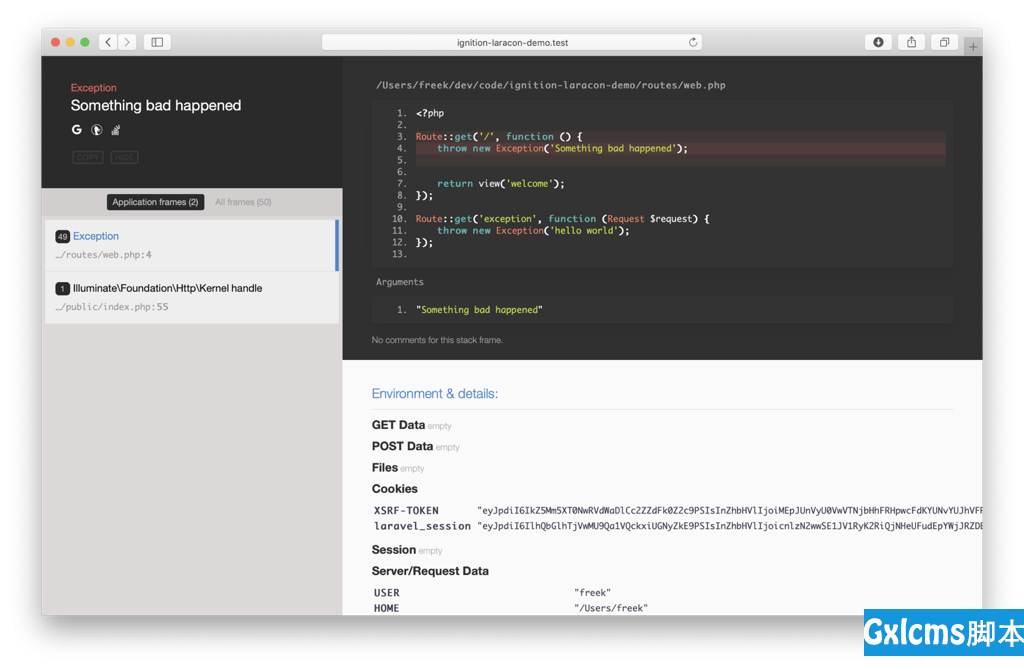The width and height of the screenshot is (1024, 670).
Task: Show all tabs overview
Action: pos(943,42)
